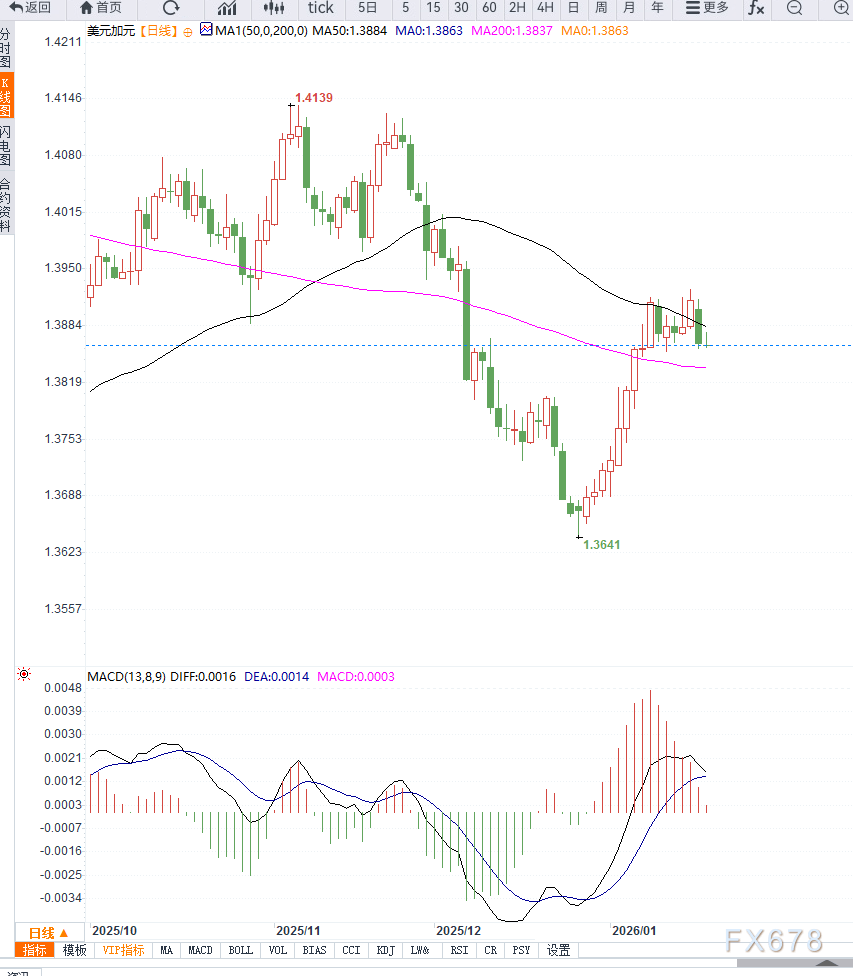Toggle the MA1 indicator chart icon
The height and width of the screenshot is (976, 853).
click(206, 31)
